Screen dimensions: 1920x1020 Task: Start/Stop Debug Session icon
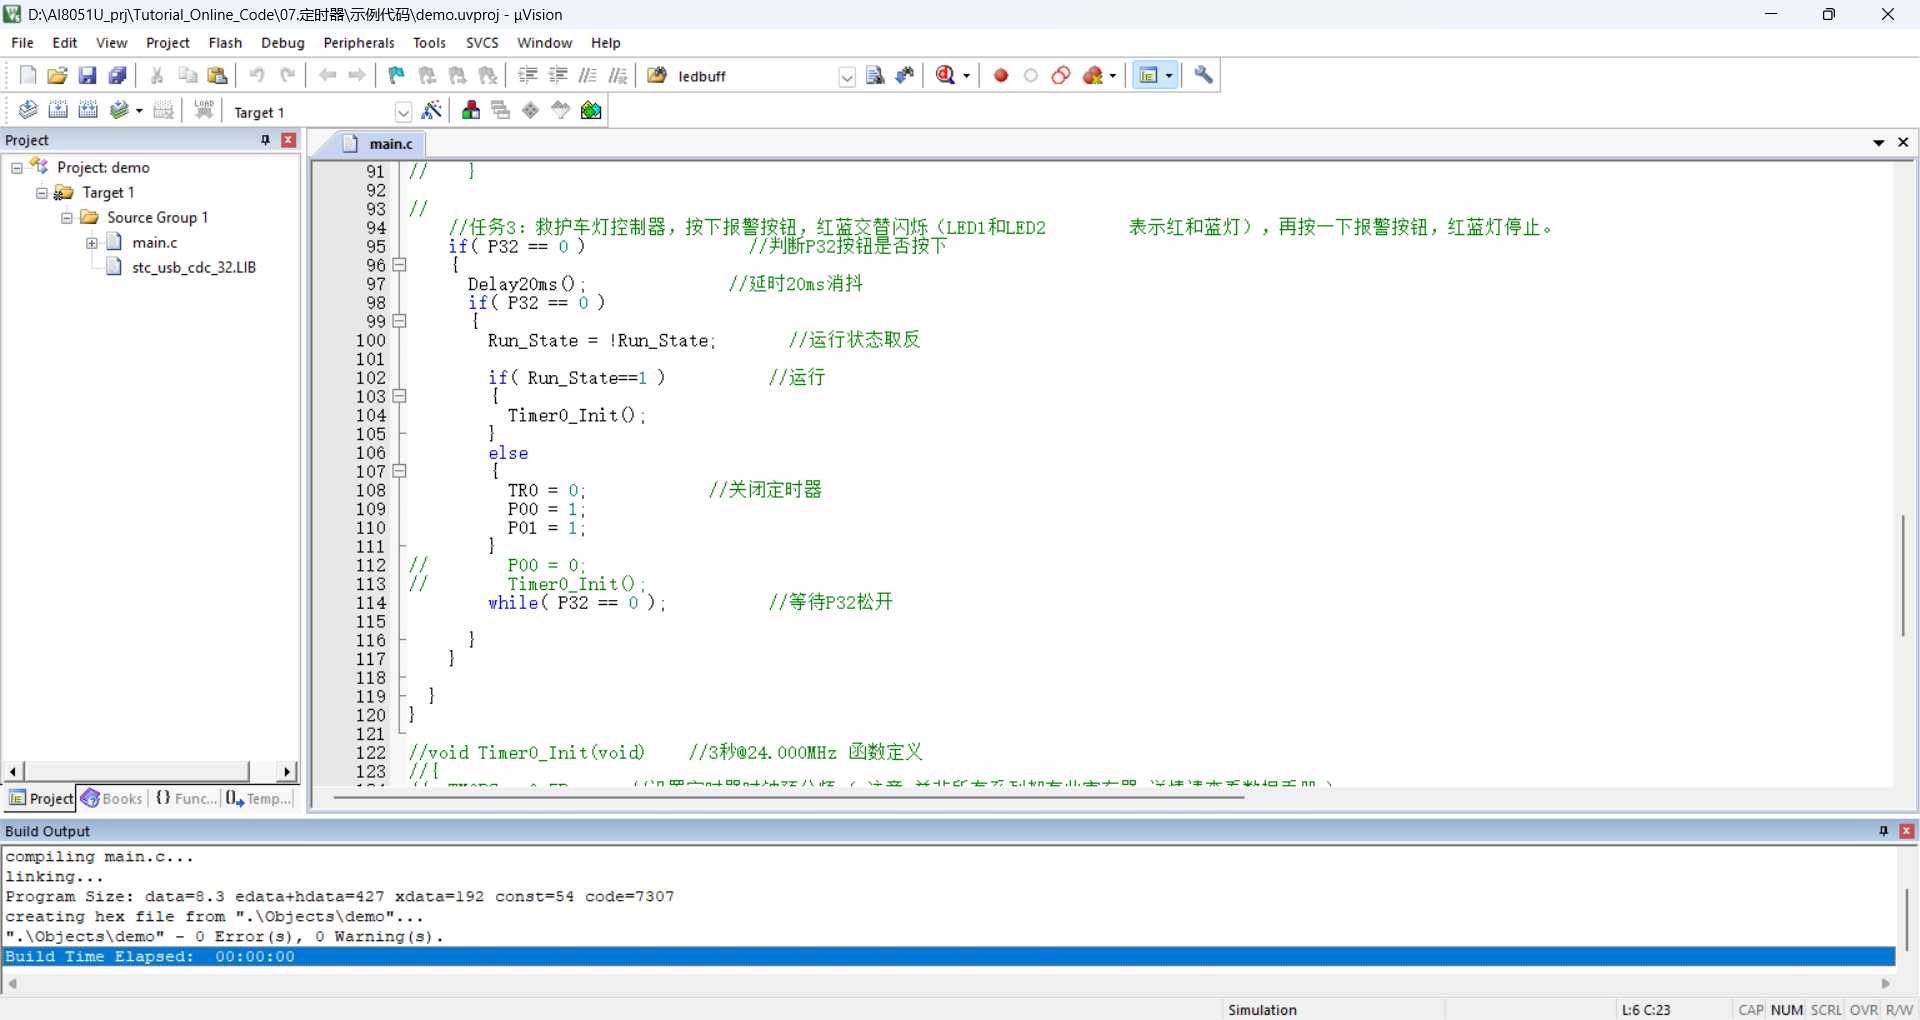945,75
